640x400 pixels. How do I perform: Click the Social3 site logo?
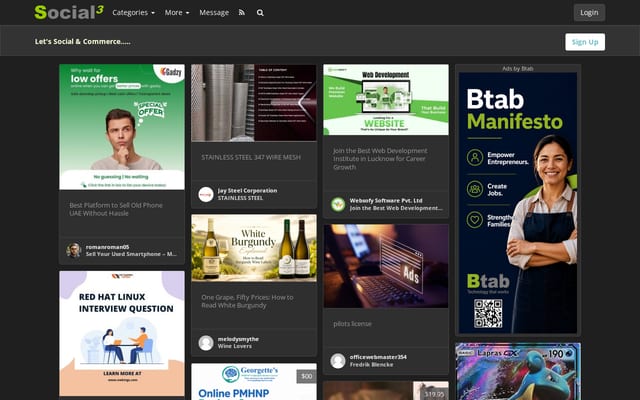tap(69, 12)
